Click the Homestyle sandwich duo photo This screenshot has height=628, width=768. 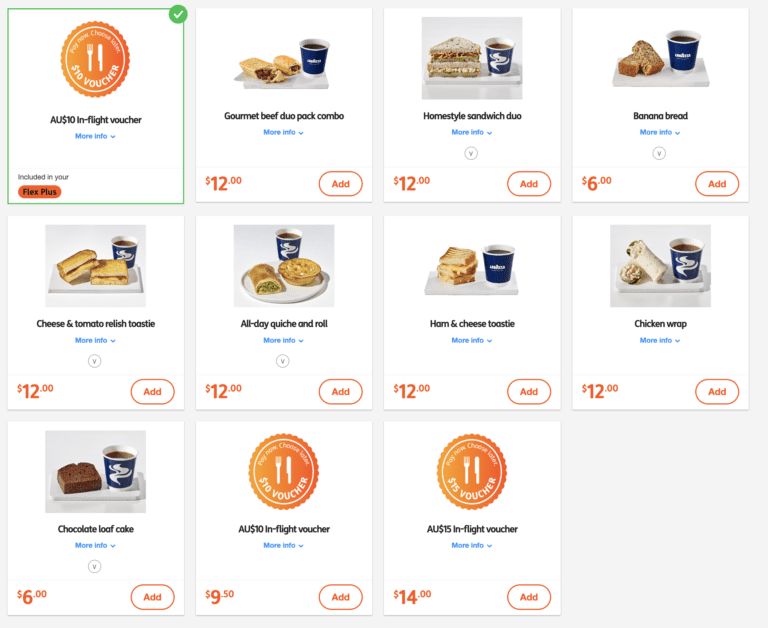tap(472, 57)
